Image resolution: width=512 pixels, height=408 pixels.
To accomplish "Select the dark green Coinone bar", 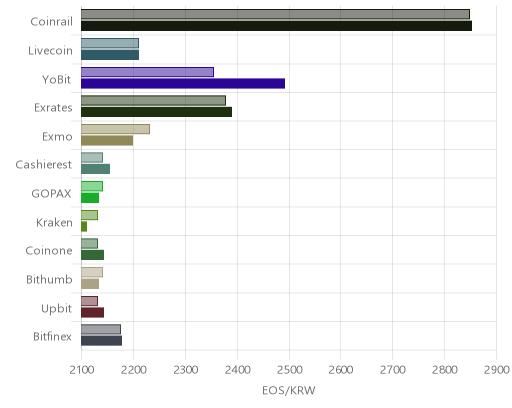I will (92, 255).
